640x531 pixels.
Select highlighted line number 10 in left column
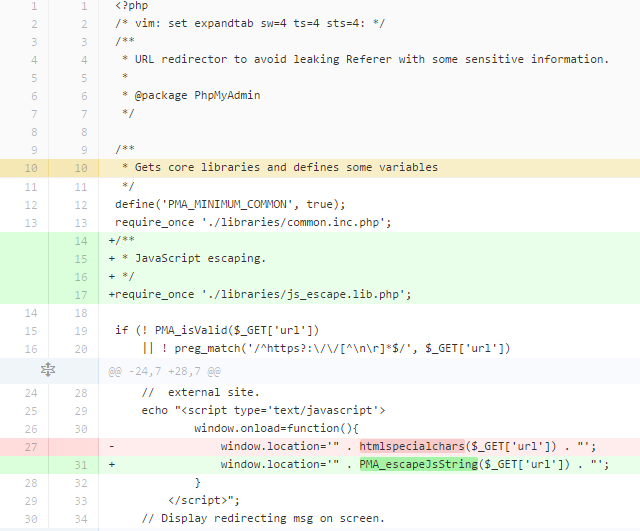point(31,168)
